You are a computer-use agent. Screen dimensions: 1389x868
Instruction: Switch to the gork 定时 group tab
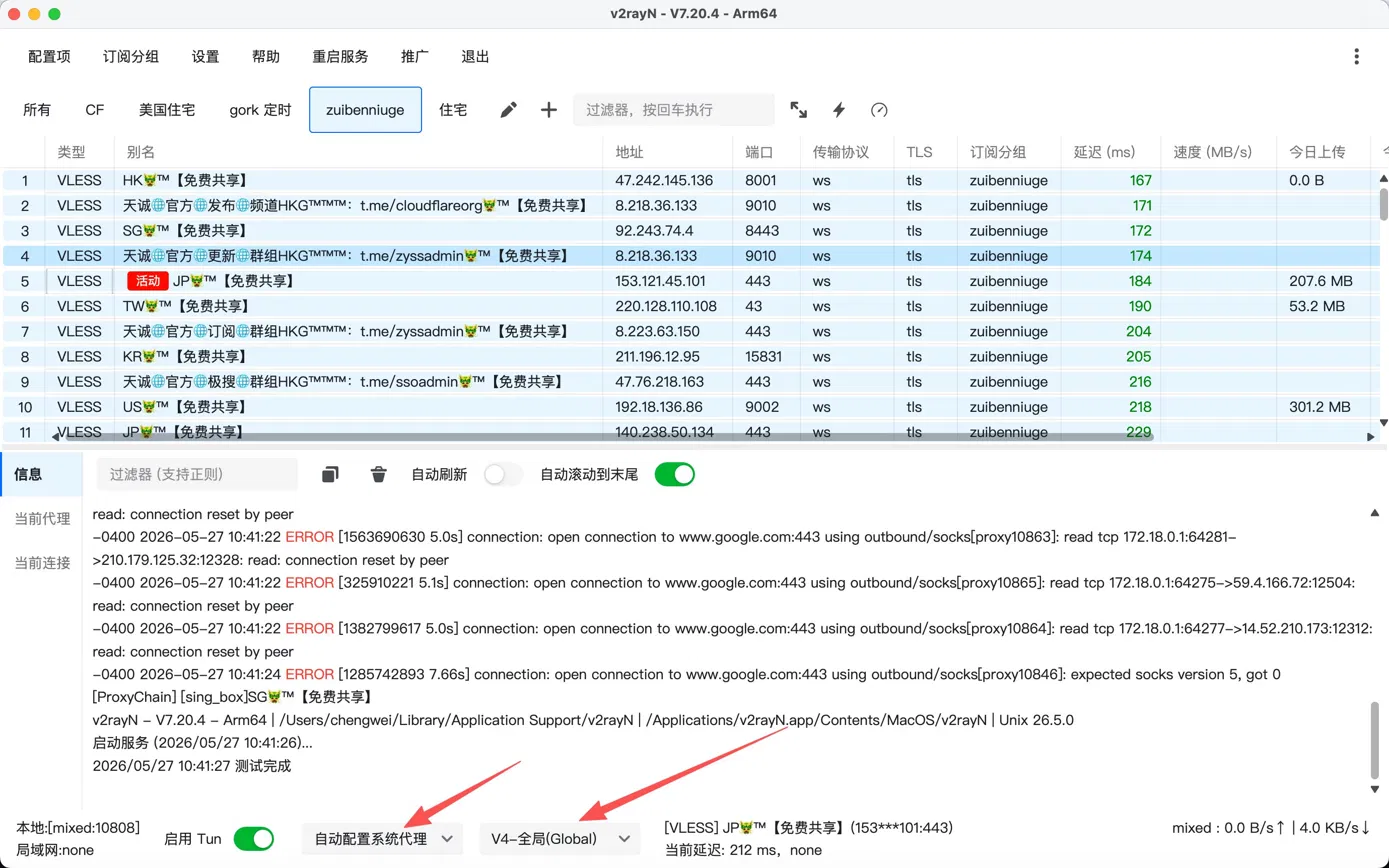[x=260, y=110]
